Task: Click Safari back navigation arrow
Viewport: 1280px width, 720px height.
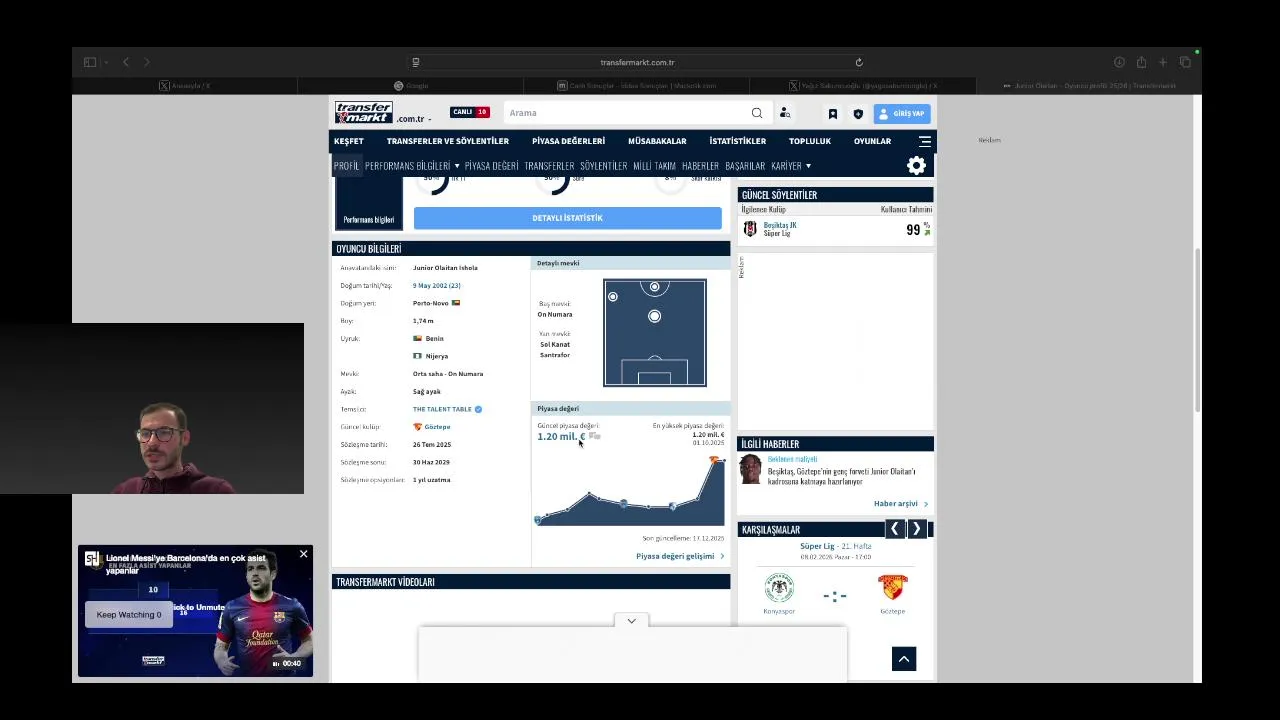Action: (x=126, y=62)
